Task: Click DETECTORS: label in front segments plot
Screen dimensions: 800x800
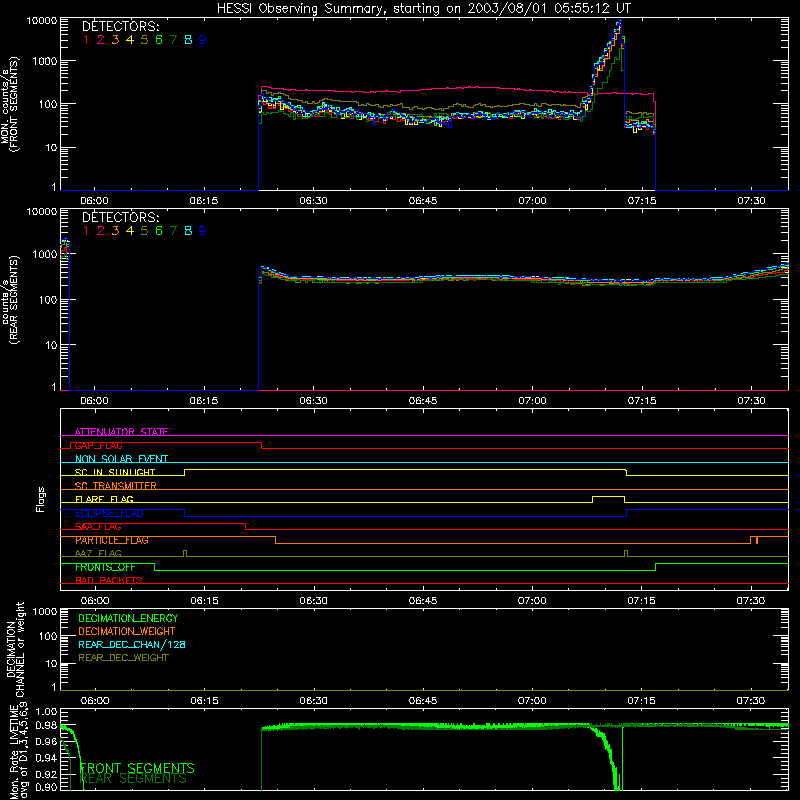Action: (x=120, y=26)
